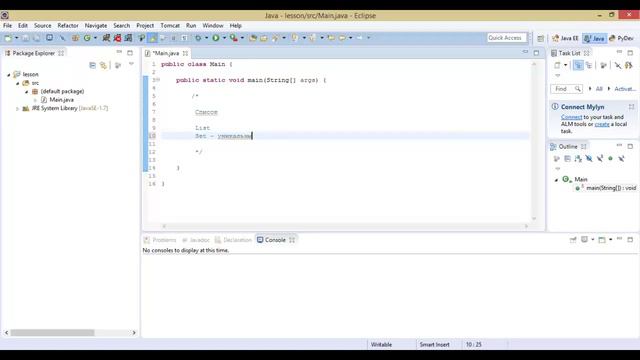Screen dimensions: 640x360
Task: Click the Debug bug icon in toolbar
Action: [x=198, y=38]
